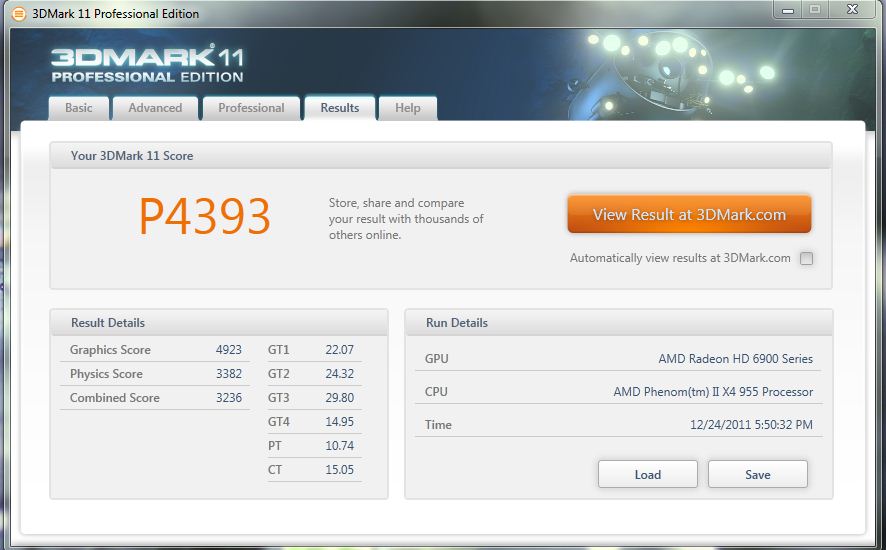The image size is (886, 550).
Task: Close the 3DMark 11 window
Action: click(x=853, y=10)
